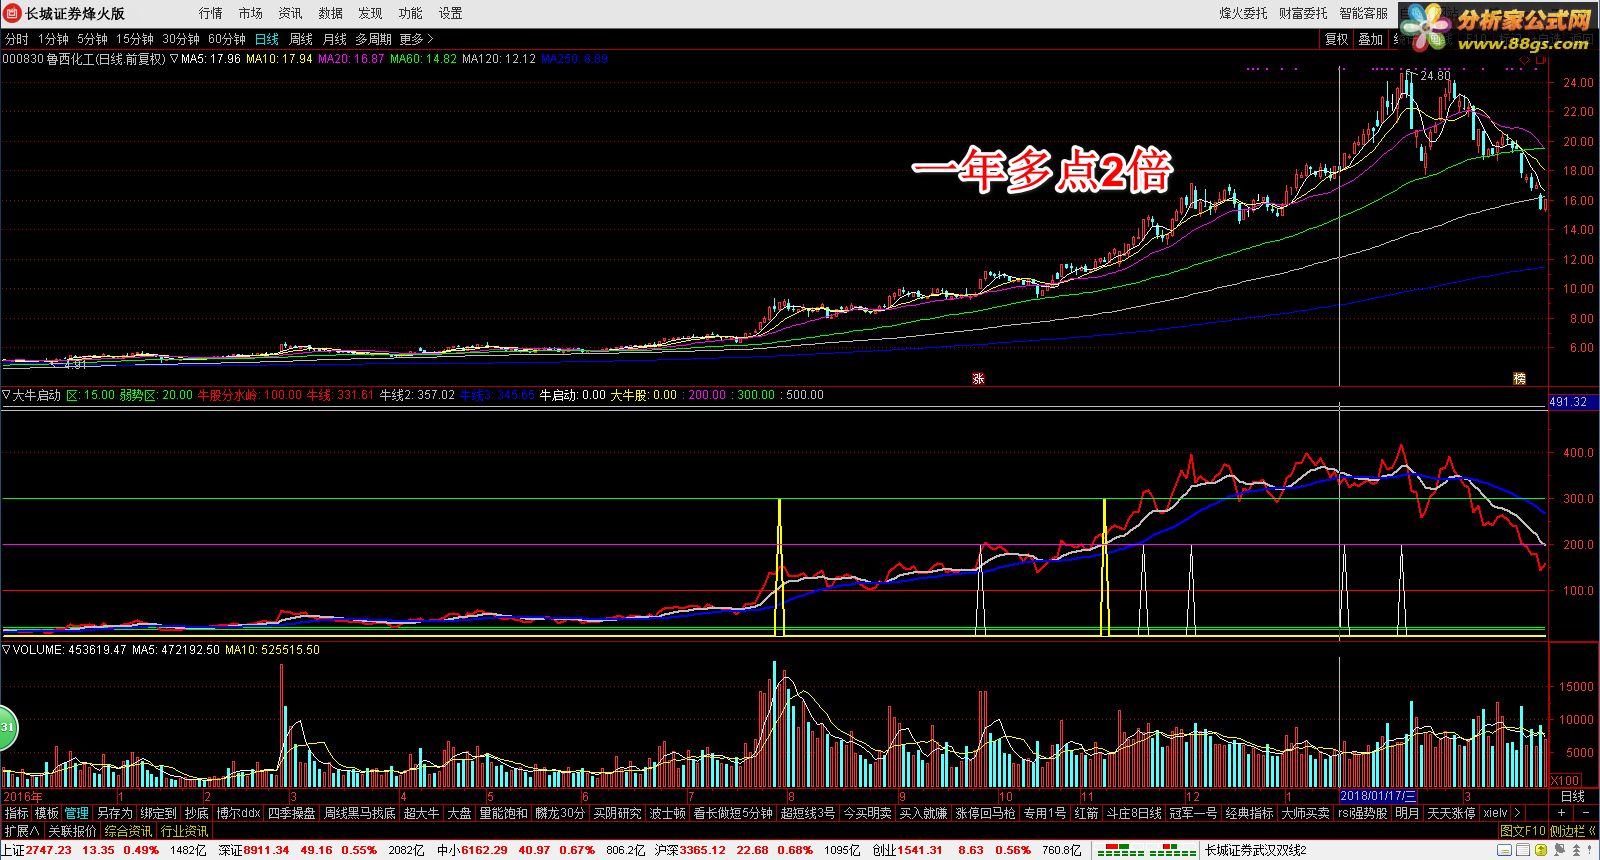This screenshot has width=1600, height=860.
Task: Click the minus zoom-out button beside the indicator tabs
Action: pyautogui.click(x=1585, y=813)
